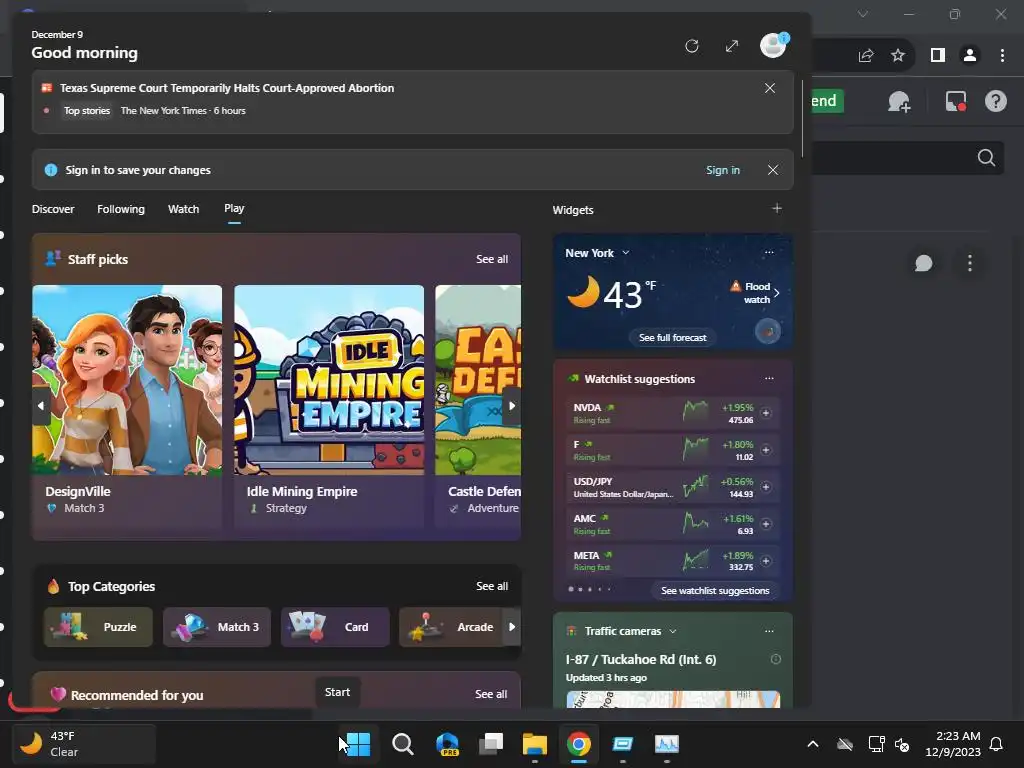Open the Idle Mining Empire game card
This screenshot has width=1024, height=768.
[x=329, y=406]
